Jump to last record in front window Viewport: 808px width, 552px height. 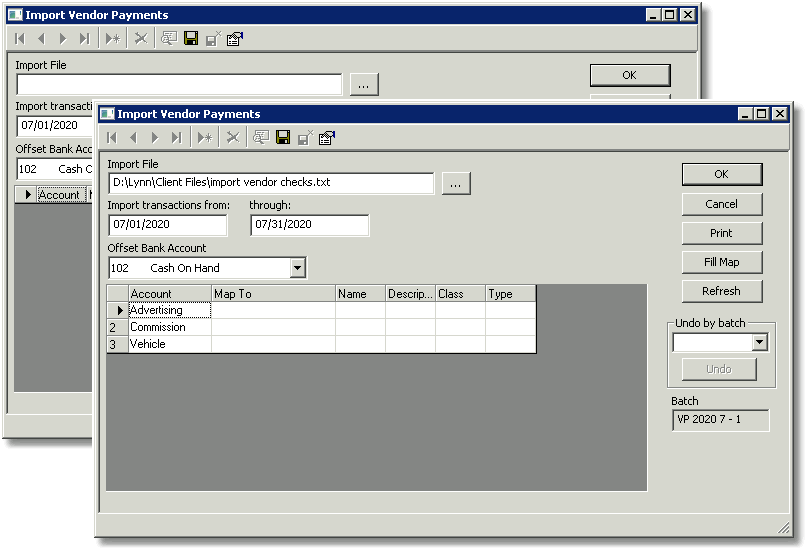click(x=176, y=138)
